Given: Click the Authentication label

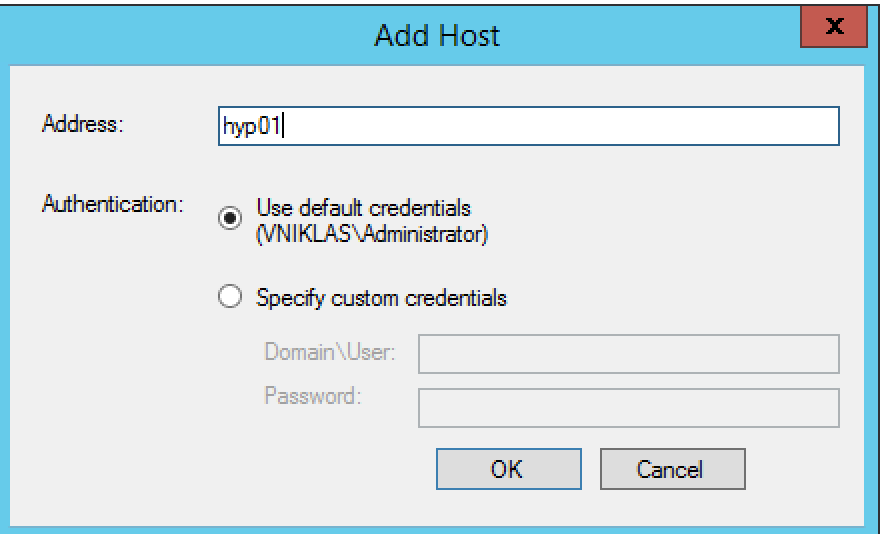Looking at the screenshot, I should pyautogui.click(x=112, y=204).
